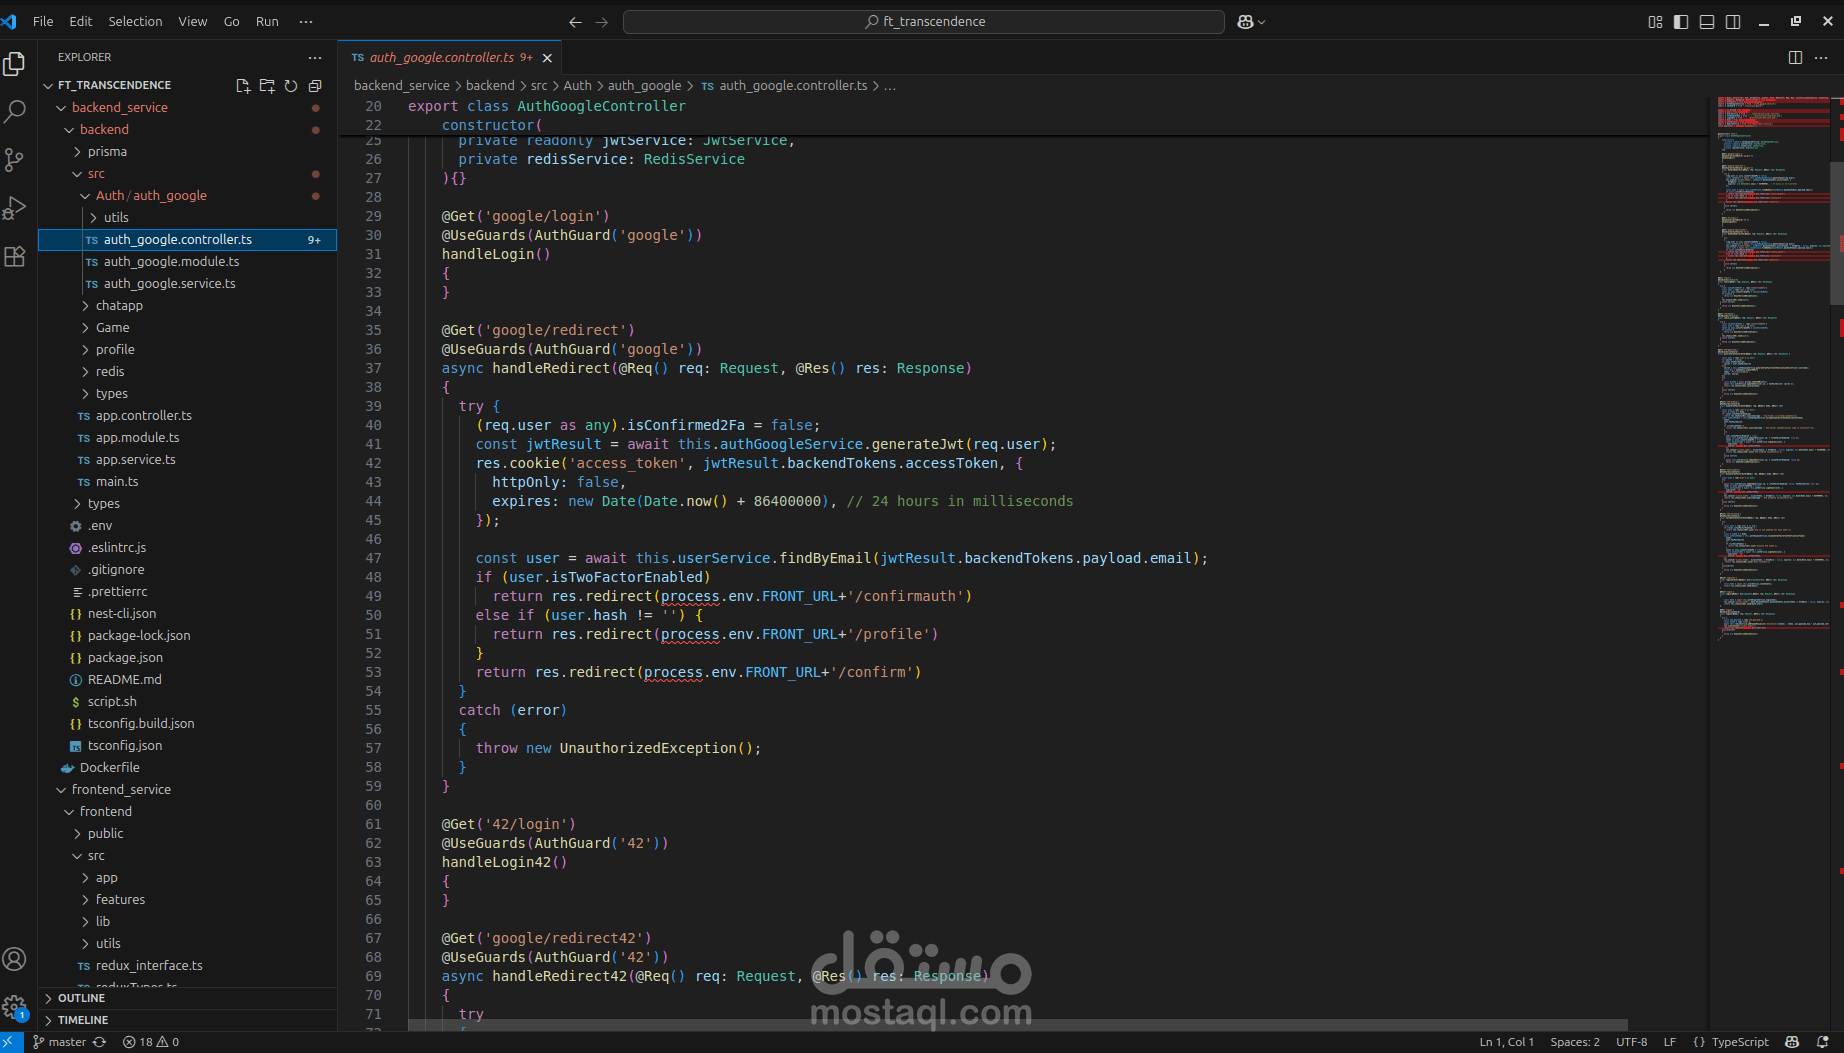Create a new folder in explorer
The width and height of the screenshot is (1844, 1053).
click(267, 86)
